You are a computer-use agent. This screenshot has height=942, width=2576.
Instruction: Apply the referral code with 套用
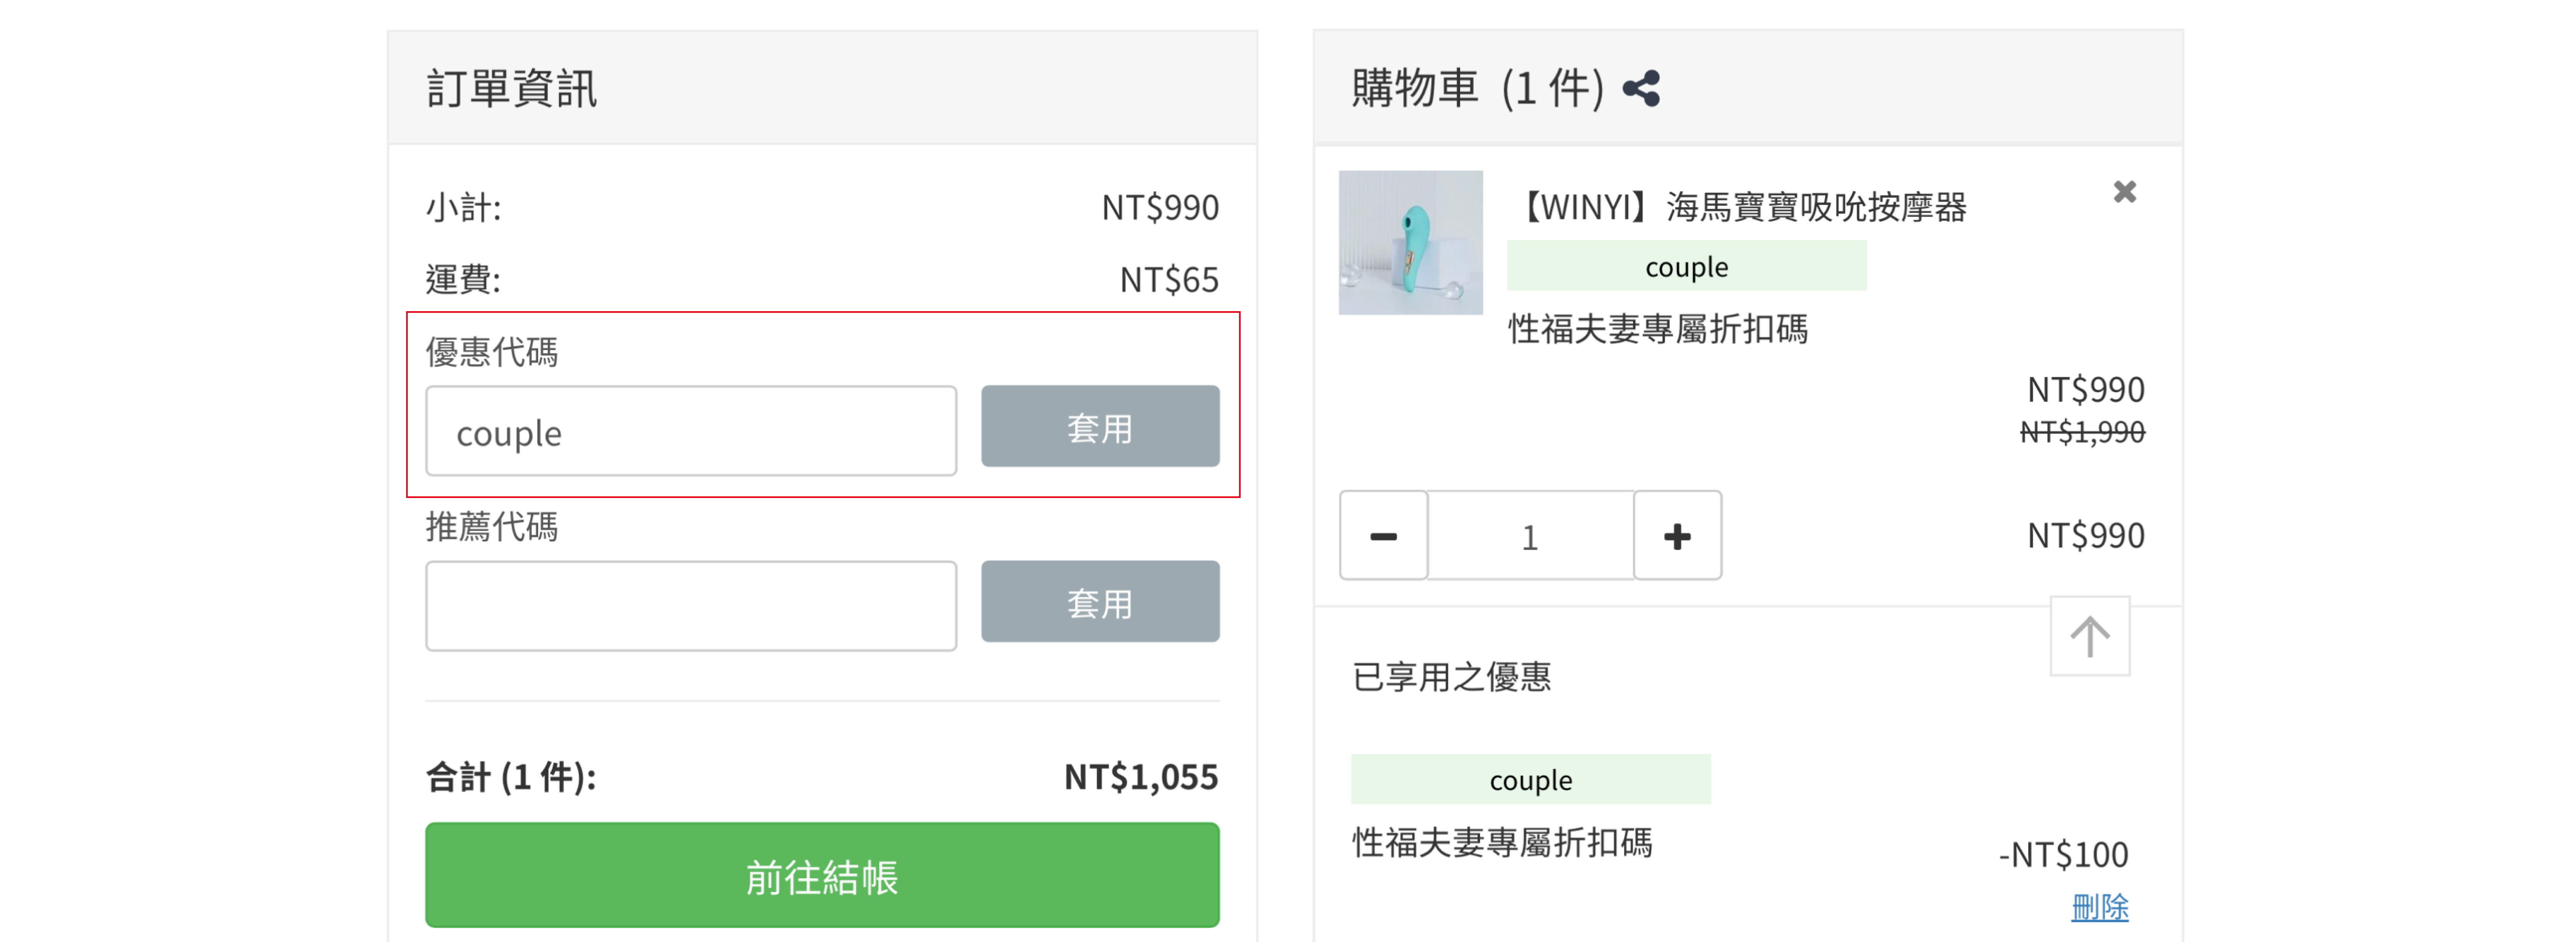click(1099, 602)
